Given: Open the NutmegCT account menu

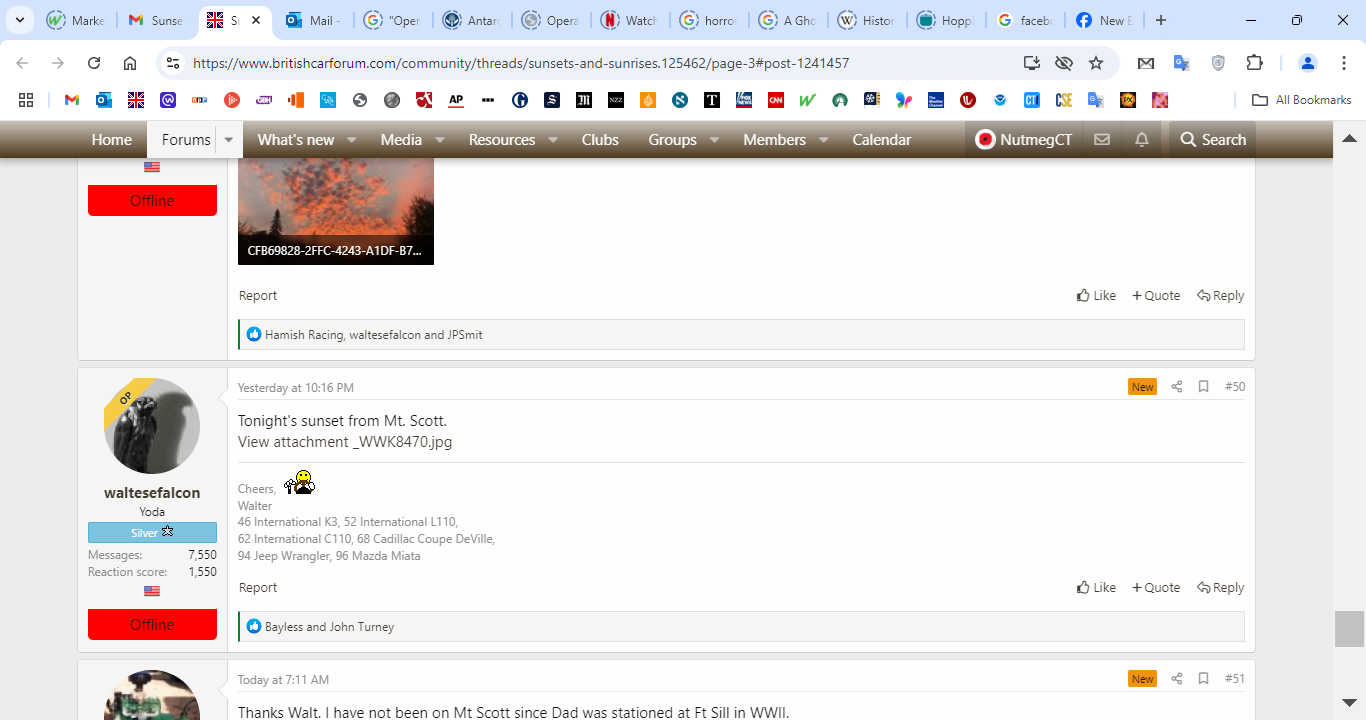Looking at the screenshot, I should coord(1024,140).
